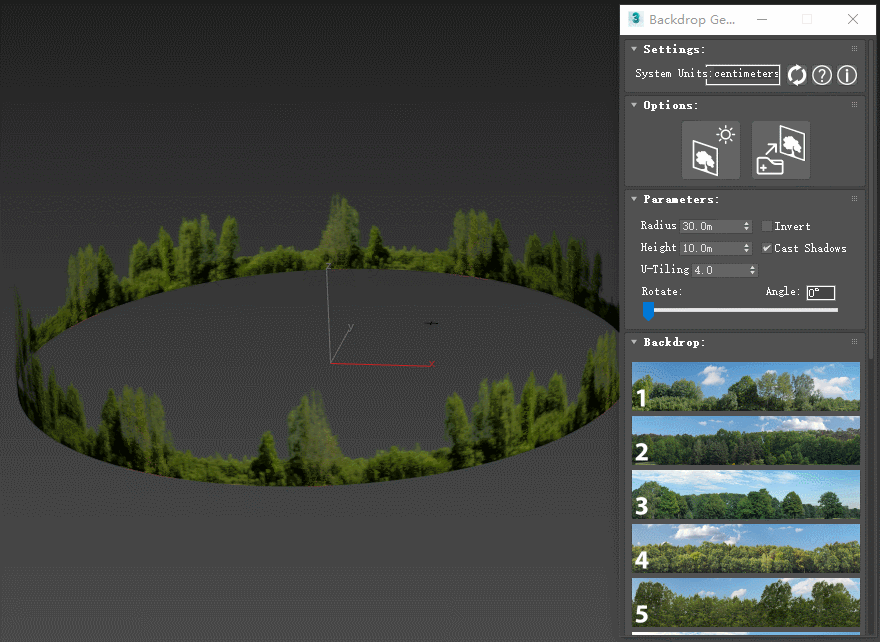The image size is (880, 642).
Task: Collapse the Parameters rollout
Action: 634,199
